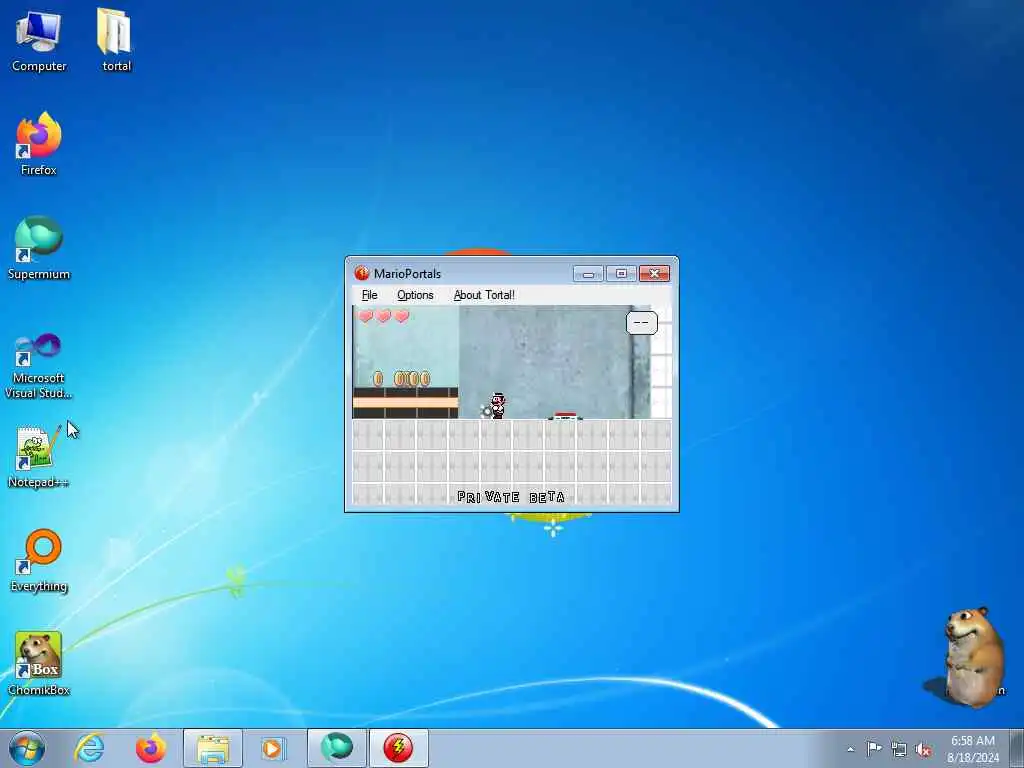Click the Show desktop taskbar strip
Screen dimensions: 1024x768
1017,748
